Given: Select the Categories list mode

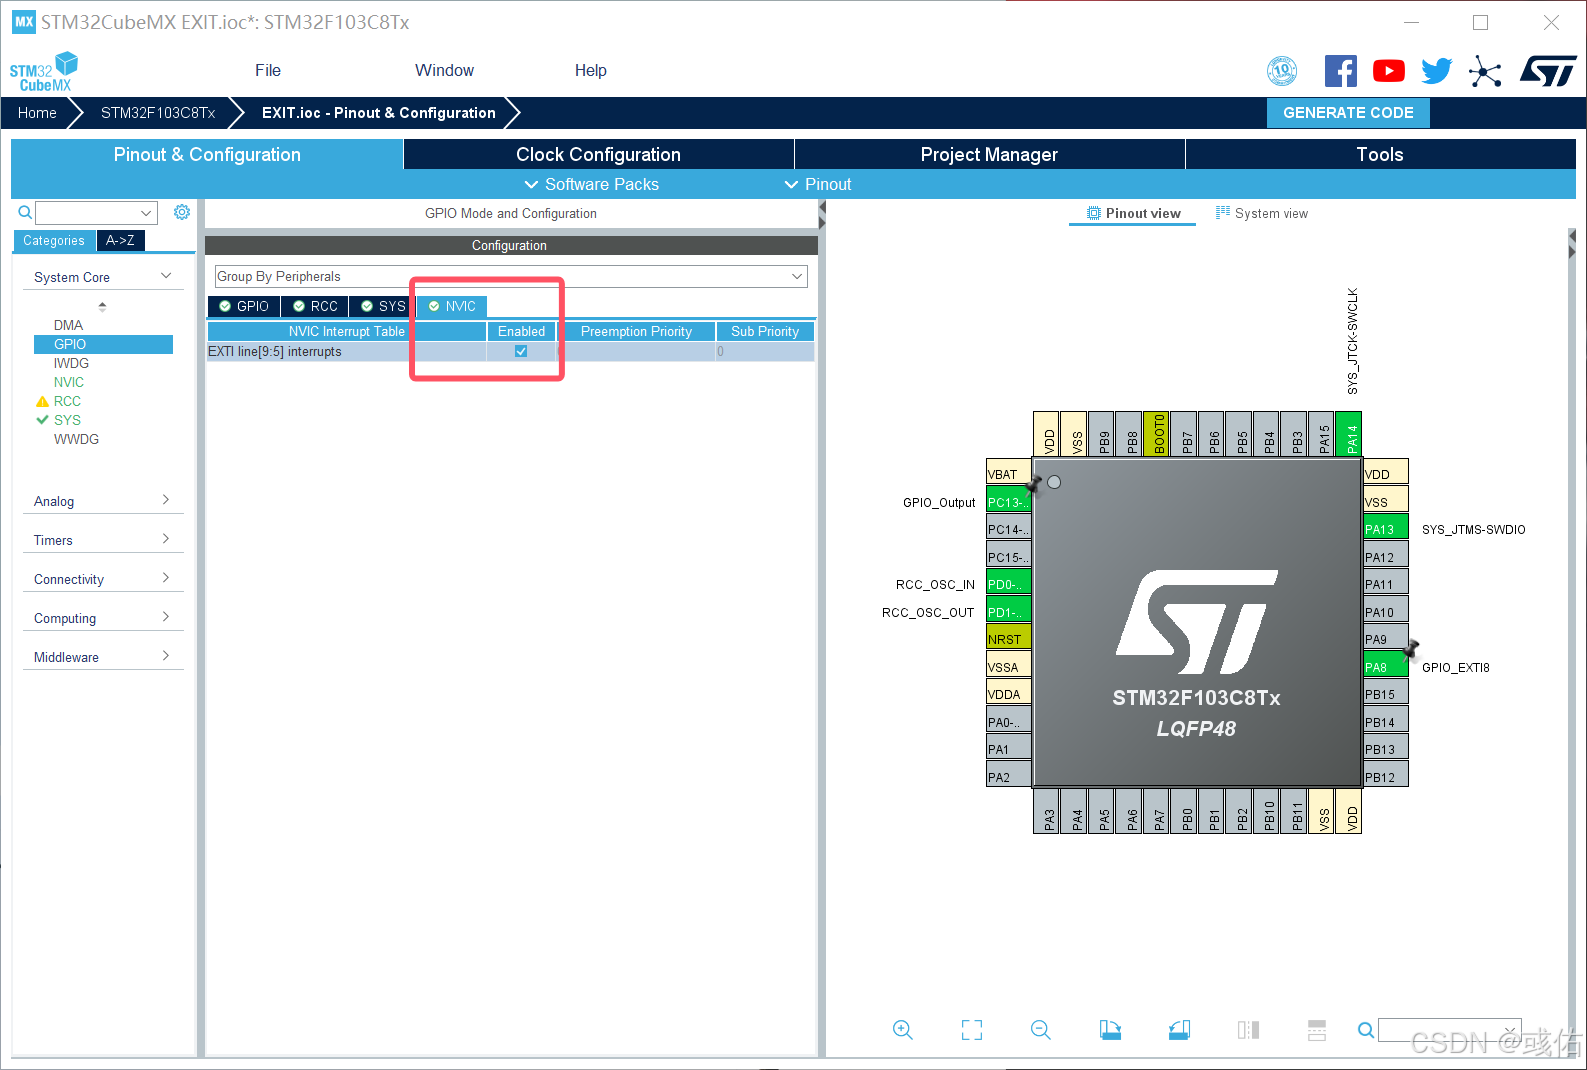Looking at the screenshot, I should [x=54, y=240].
